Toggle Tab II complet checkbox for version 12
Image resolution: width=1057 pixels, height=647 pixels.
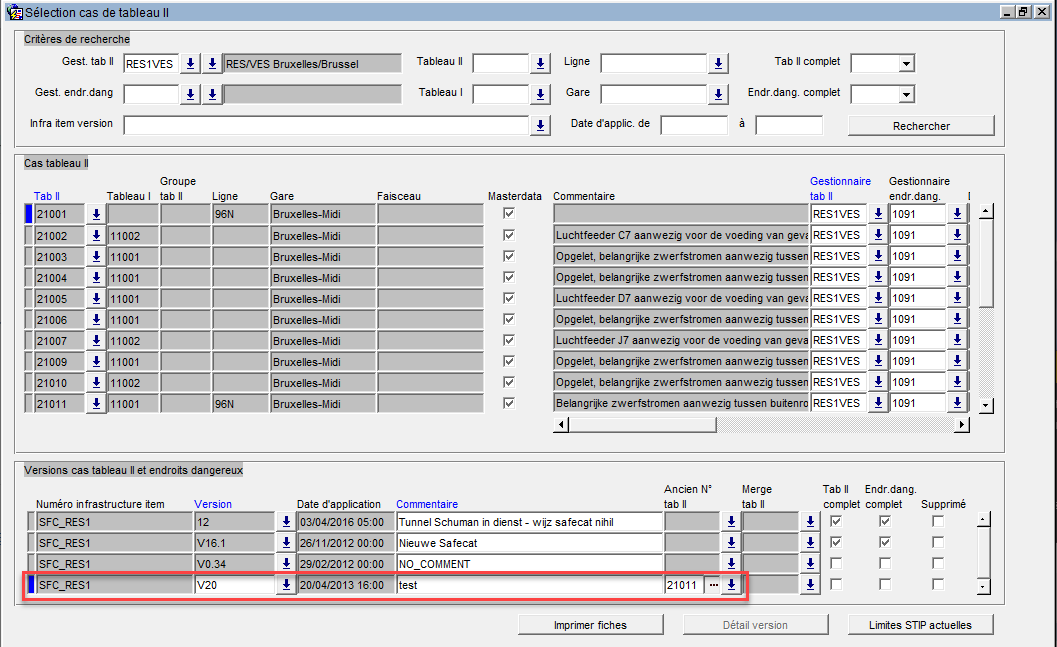tap(836, 521)
